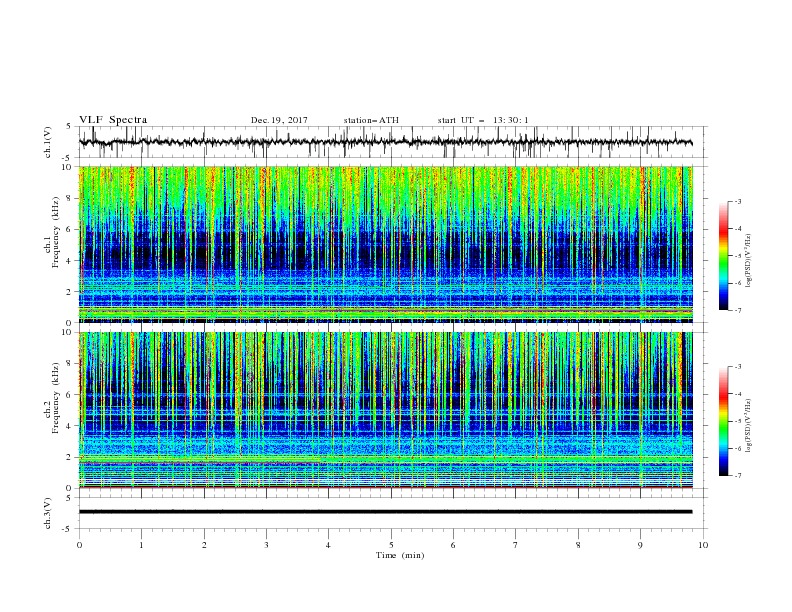The width and height of the screenshot is (792, 612).
Task: Click time axis tick label '3'
Action: pyautogui.click(x=267, y=545)
